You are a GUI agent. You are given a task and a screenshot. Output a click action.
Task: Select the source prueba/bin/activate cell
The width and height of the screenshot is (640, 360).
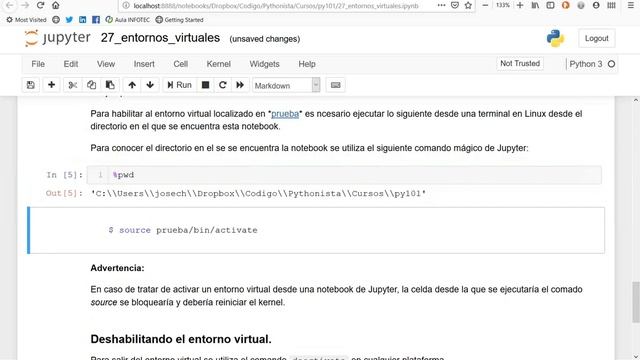tap(316, 230)
